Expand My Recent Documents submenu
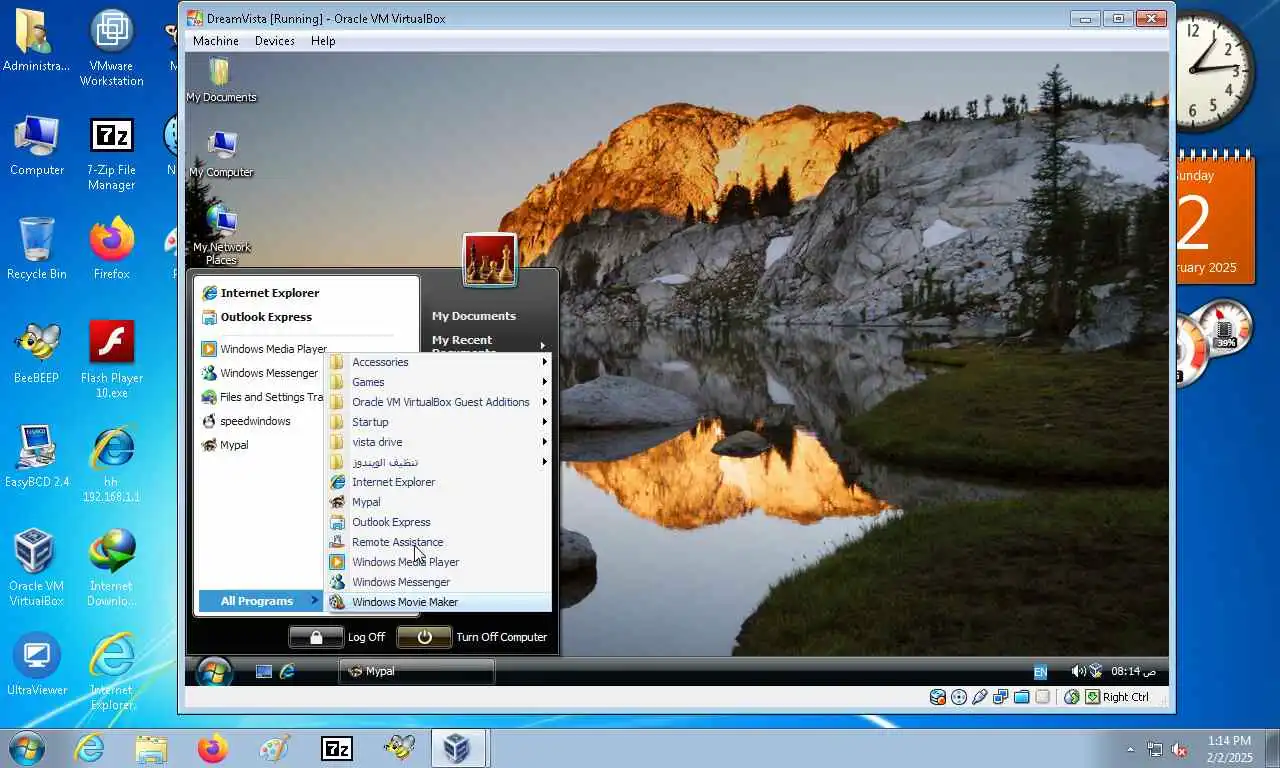 click(489, 345)
